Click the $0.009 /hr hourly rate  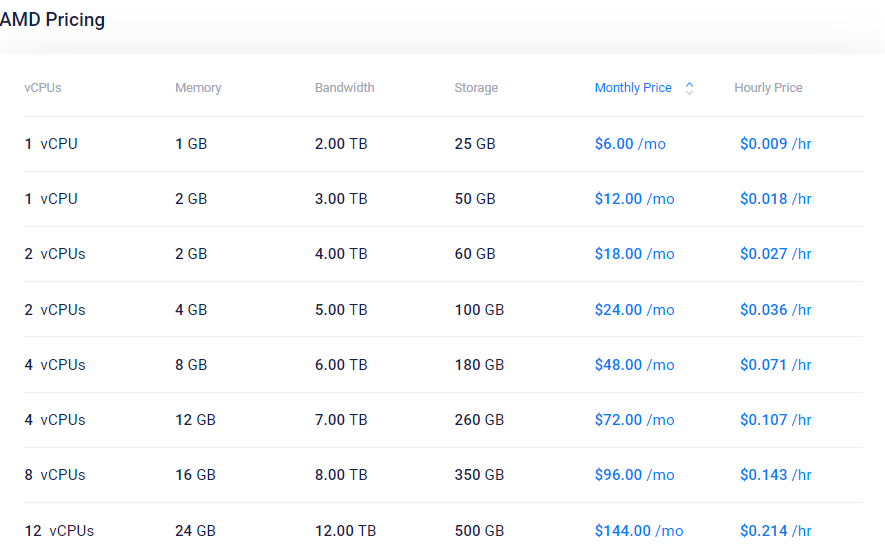coord(775,144)
